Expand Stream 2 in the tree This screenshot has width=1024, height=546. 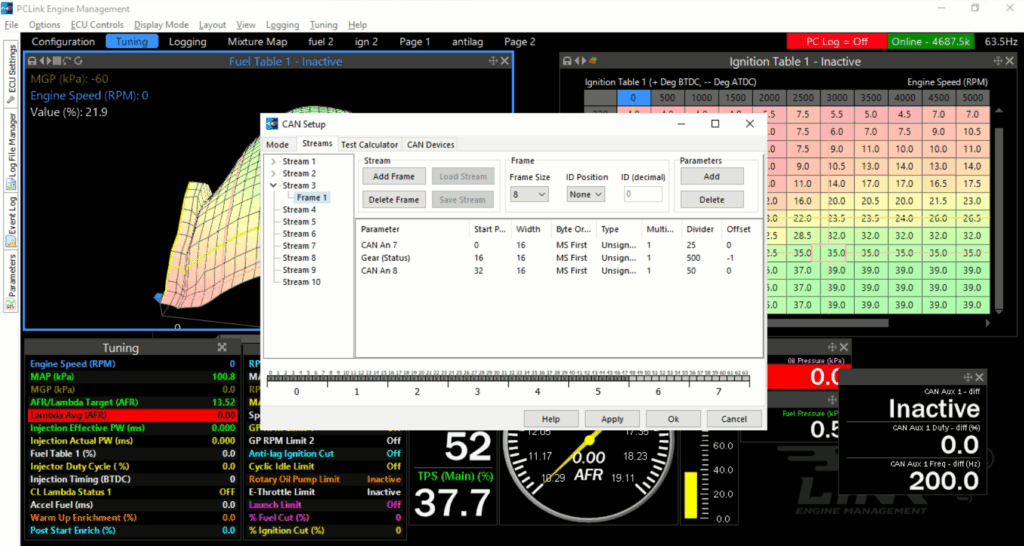pyautogui.click(x=272, y=174)
